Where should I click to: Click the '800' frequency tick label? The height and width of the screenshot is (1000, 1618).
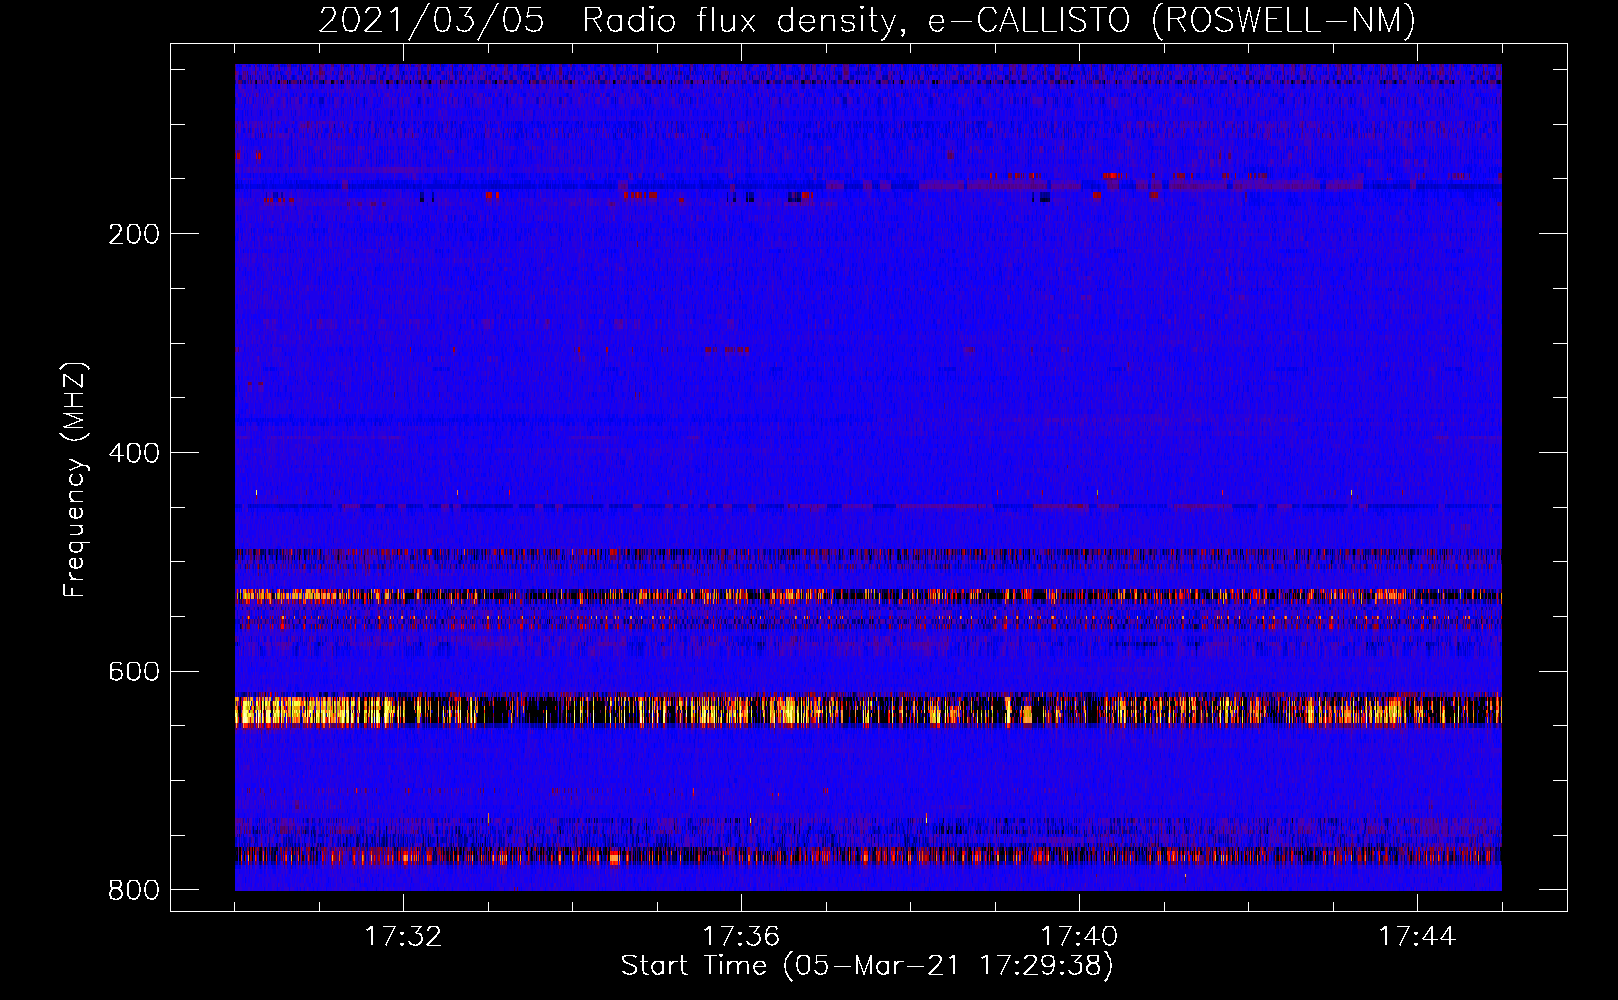(x=134, y=890)
